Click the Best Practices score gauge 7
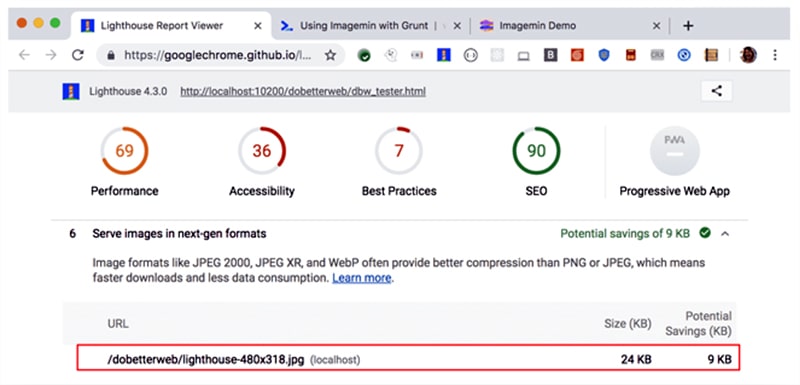The height and width of the screenshot is (385, 800). tap(399, 151)
